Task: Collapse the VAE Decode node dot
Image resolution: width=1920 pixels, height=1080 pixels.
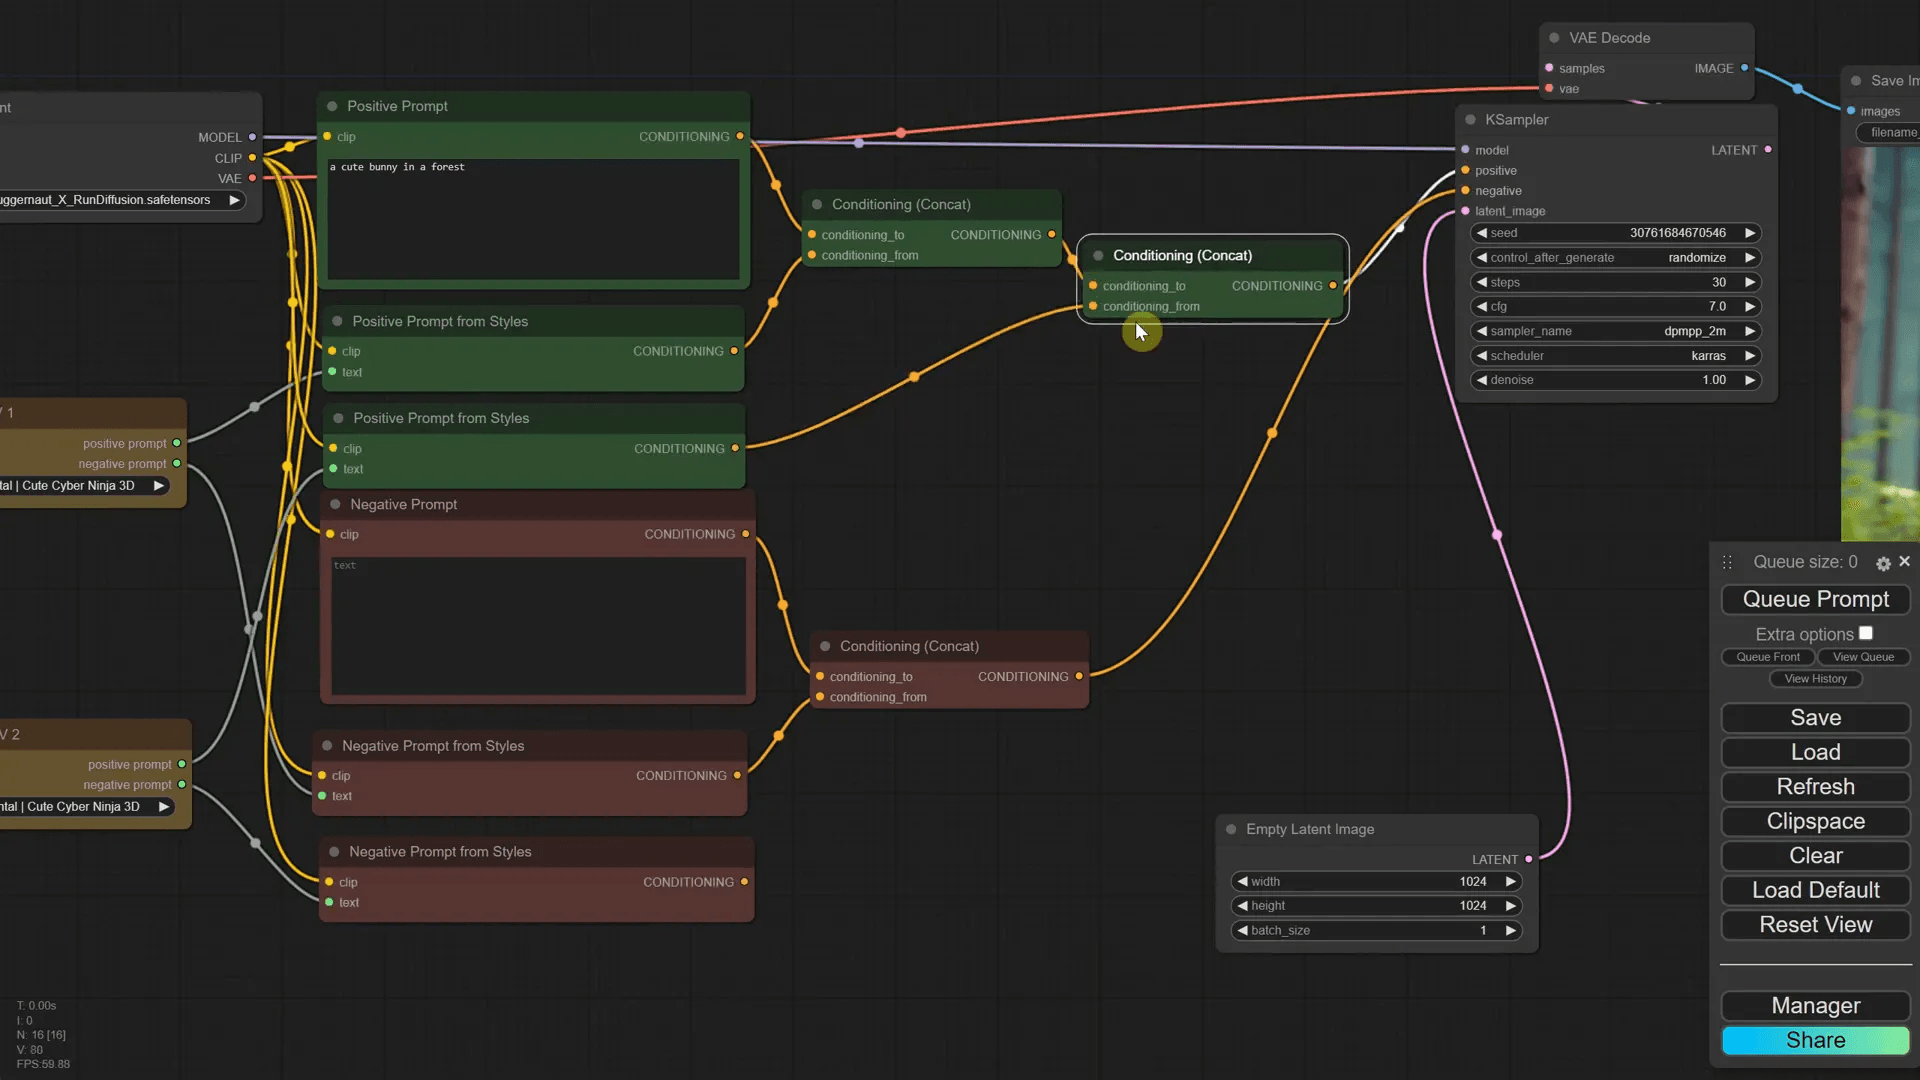Action: (x=1554, y=38)
